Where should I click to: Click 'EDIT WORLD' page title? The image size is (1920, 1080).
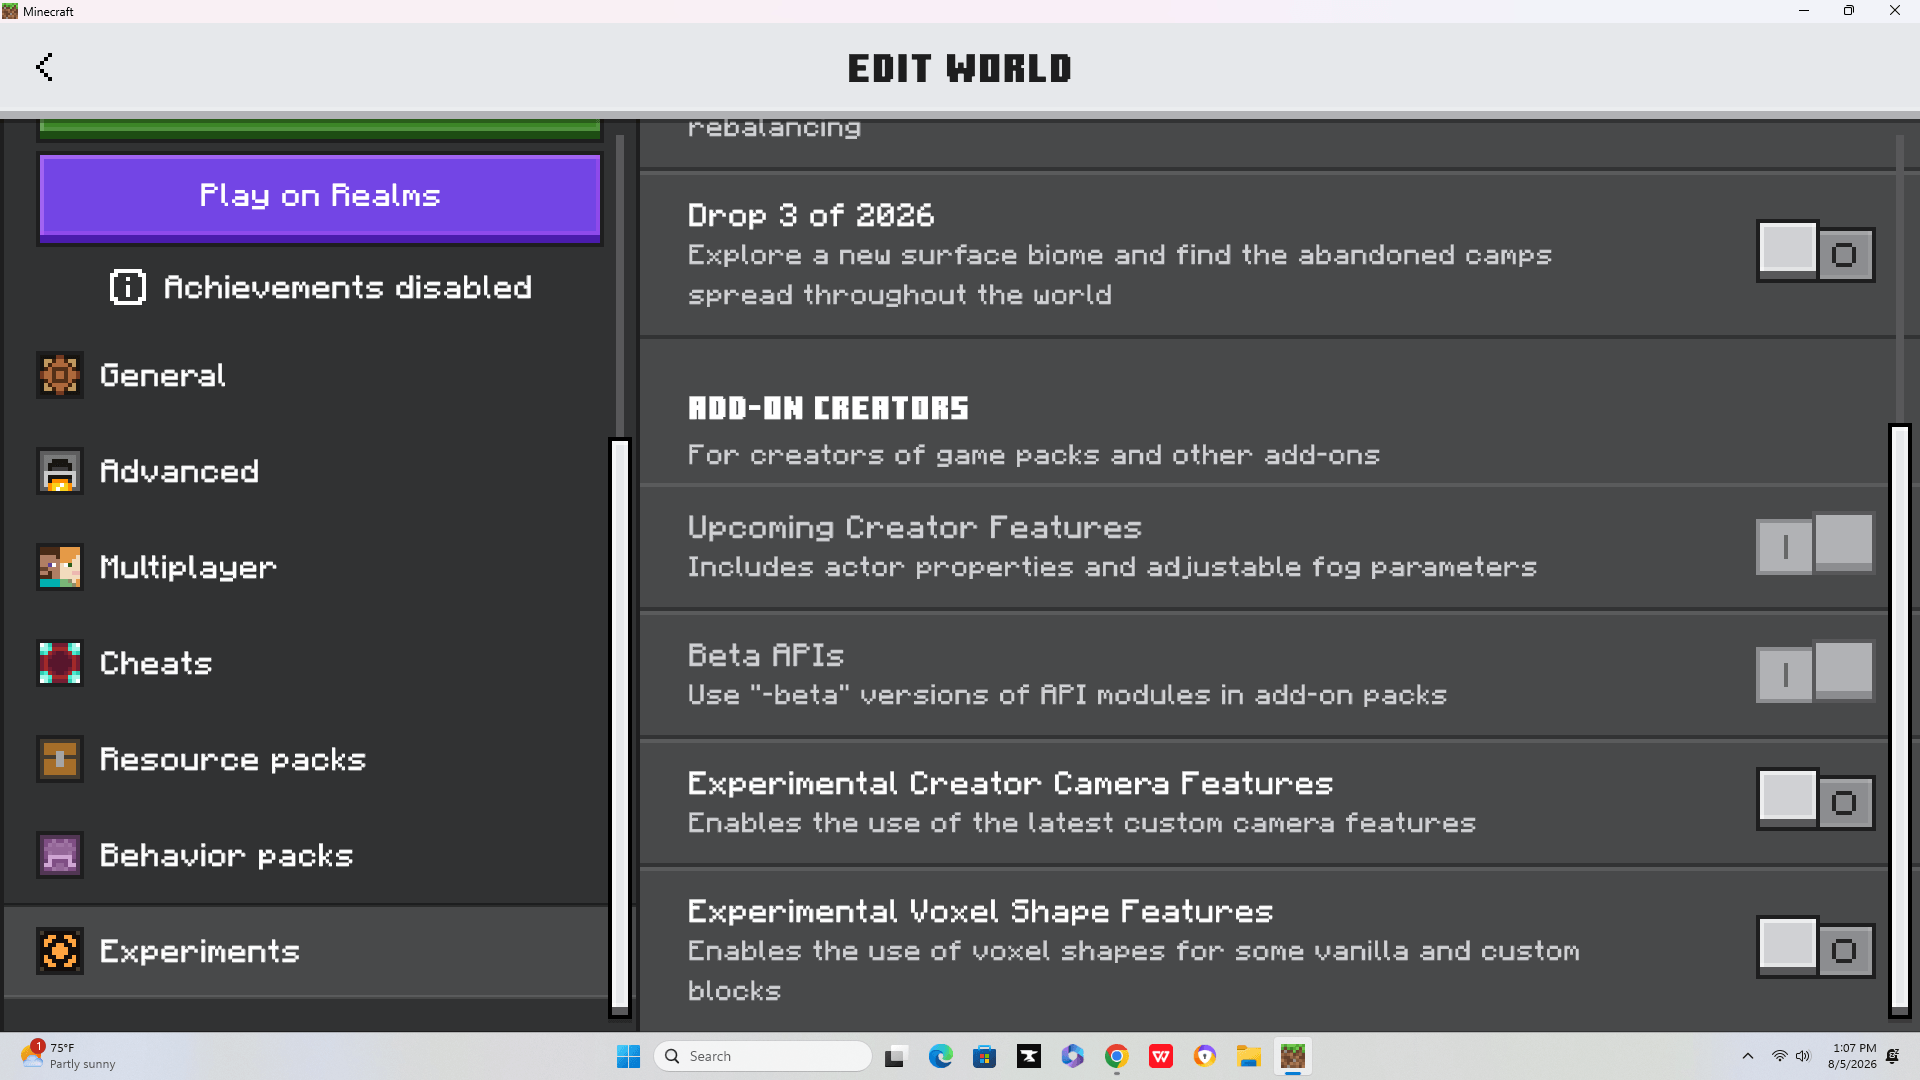pyautogui.click(x=959, y=68)
